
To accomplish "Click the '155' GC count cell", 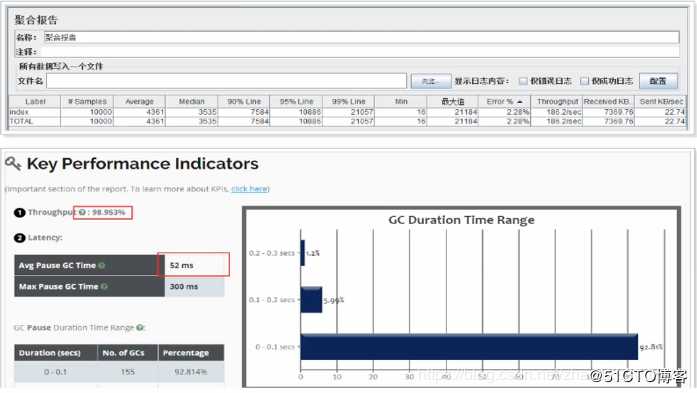I will coord(128,372).
